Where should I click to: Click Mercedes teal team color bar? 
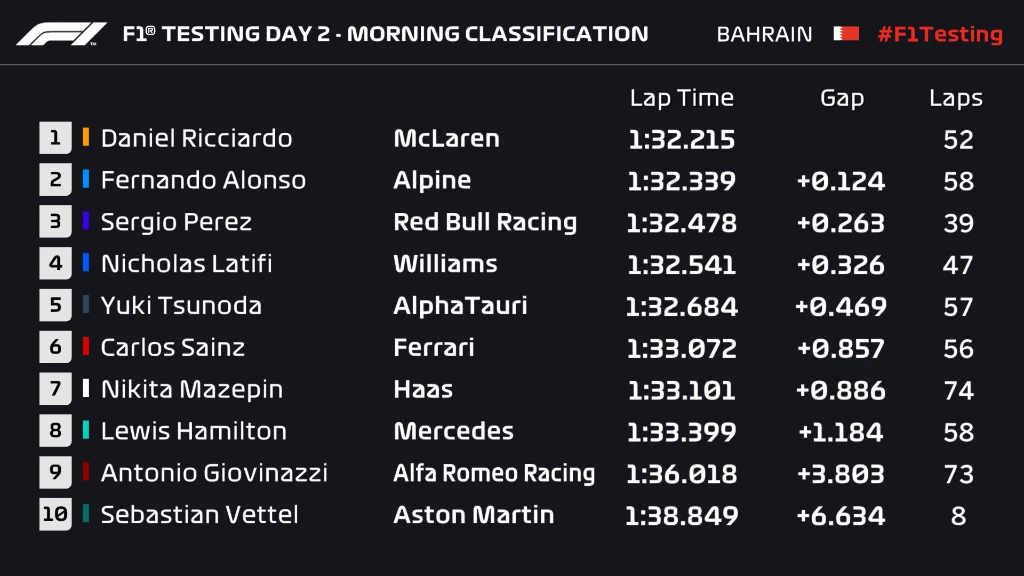(x=86, y=431)
